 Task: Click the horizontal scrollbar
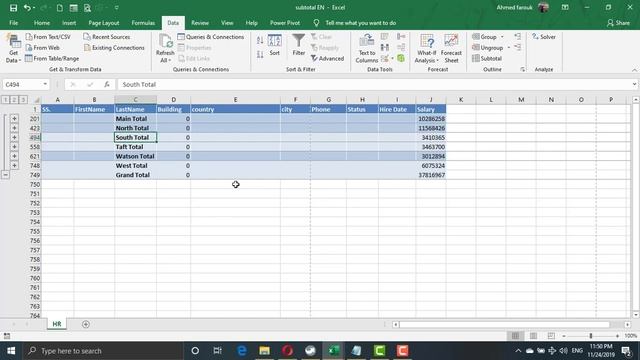point(504,324)
